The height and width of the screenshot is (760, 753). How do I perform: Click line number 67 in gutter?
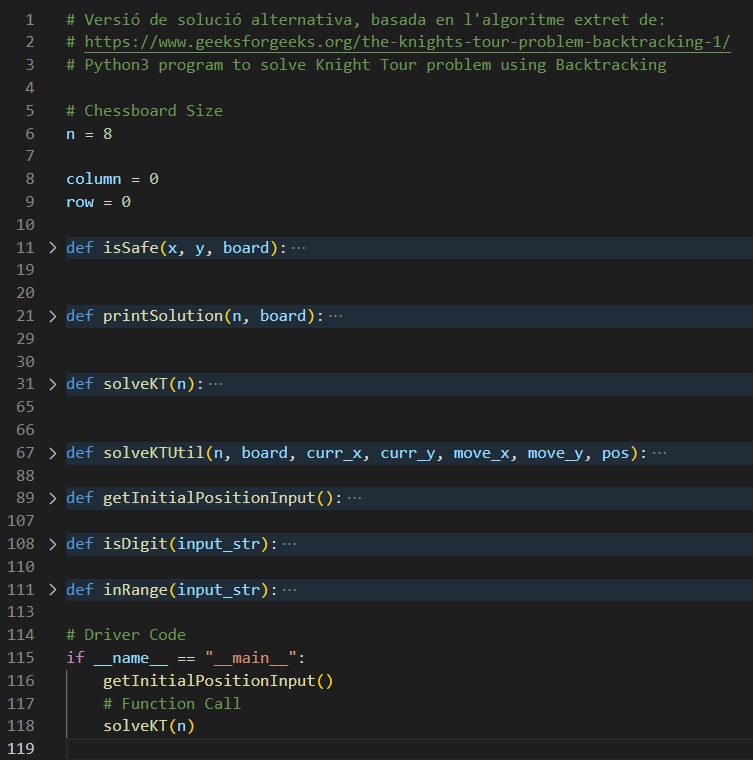[x=25, y=453]
